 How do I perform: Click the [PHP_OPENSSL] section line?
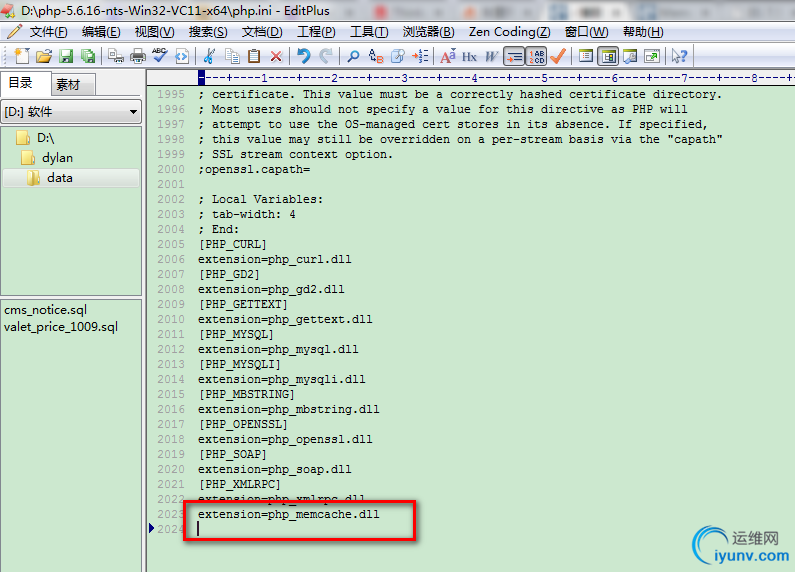tap(243, 424)
